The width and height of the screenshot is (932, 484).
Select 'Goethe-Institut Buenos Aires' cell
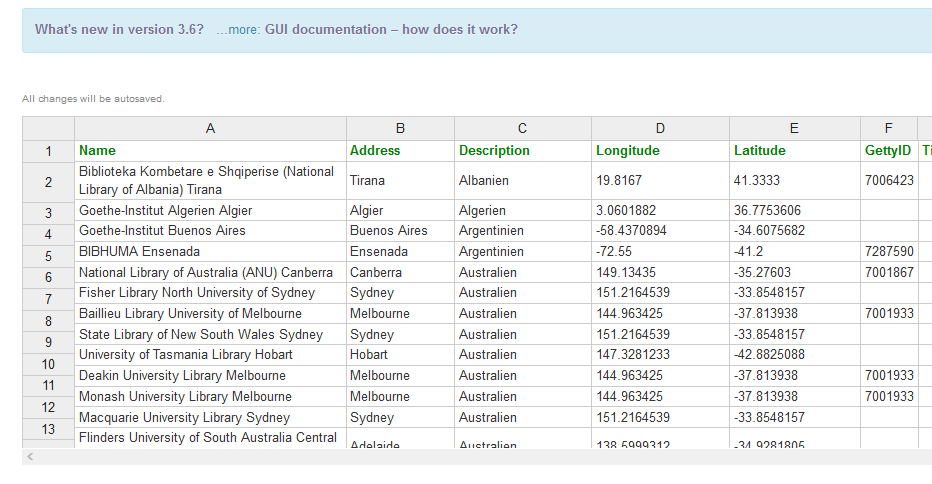(x=210, y=231)
